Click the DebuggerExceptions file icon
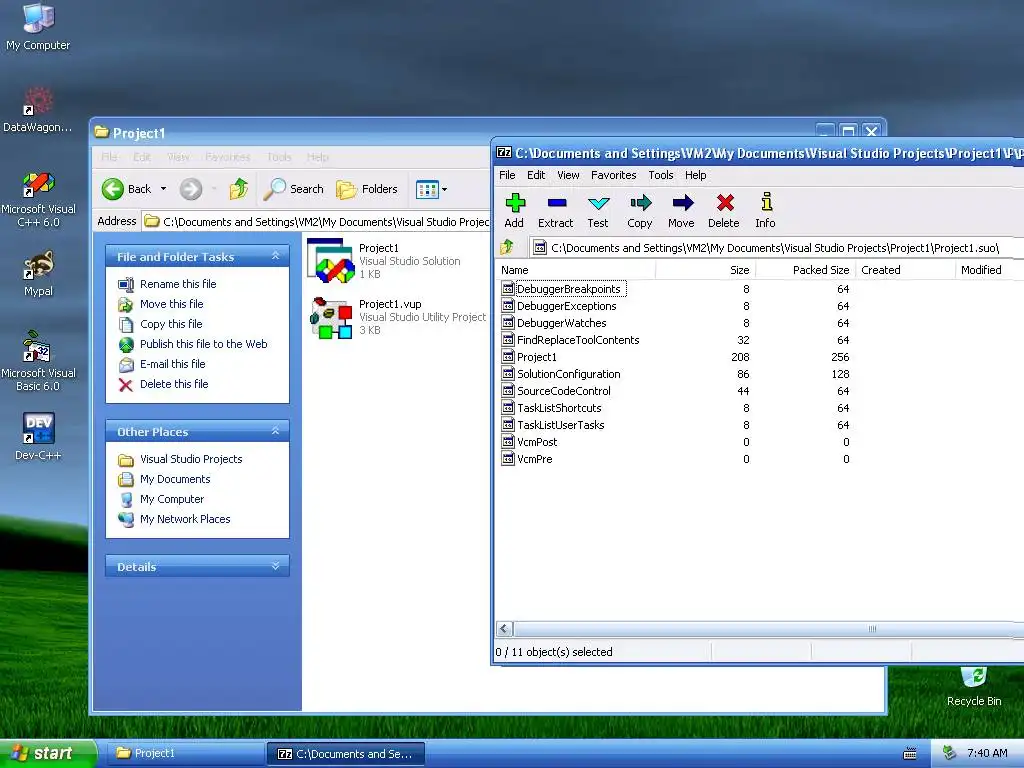The height and width of the screenshot is (768, 1024). [x=508, y=305]
